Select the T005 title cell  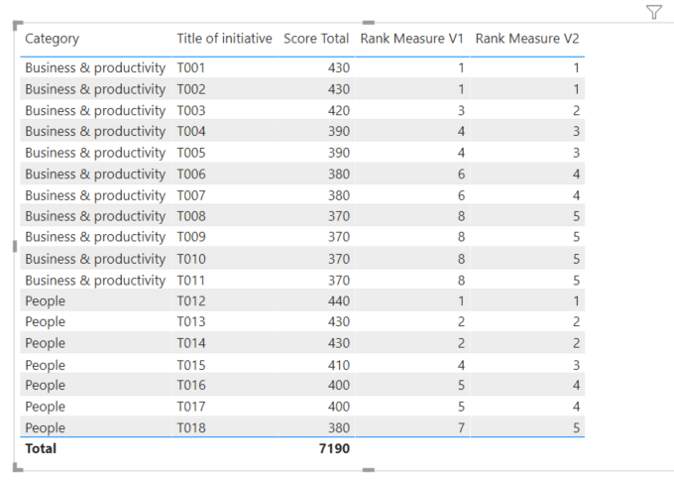191,153
